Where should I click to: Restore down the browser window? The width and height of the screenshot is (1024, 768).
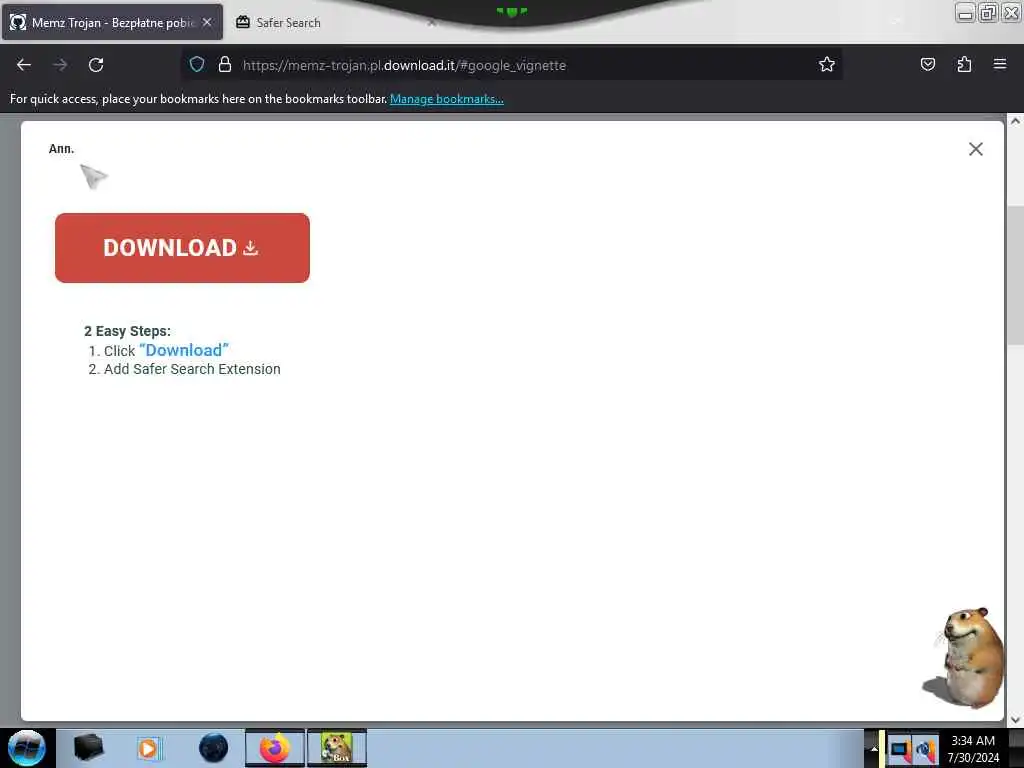coord(988,12)
